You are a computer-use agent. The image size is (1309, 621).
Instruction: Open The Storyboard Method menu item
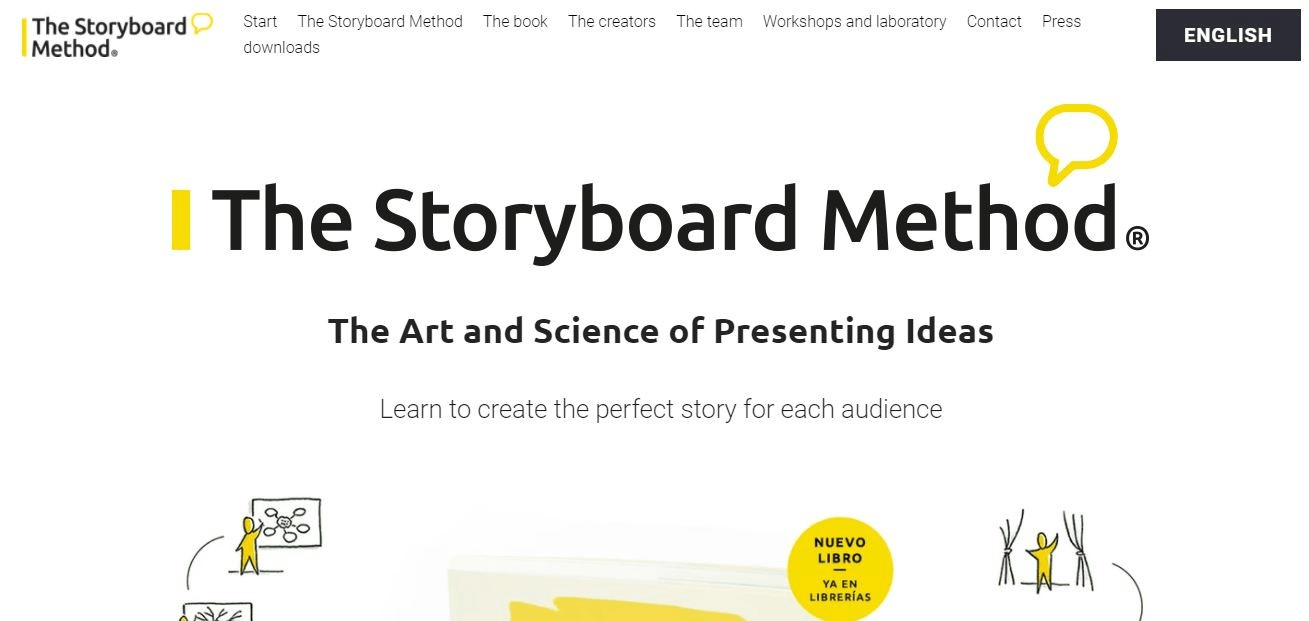click(x=380, y=21)
